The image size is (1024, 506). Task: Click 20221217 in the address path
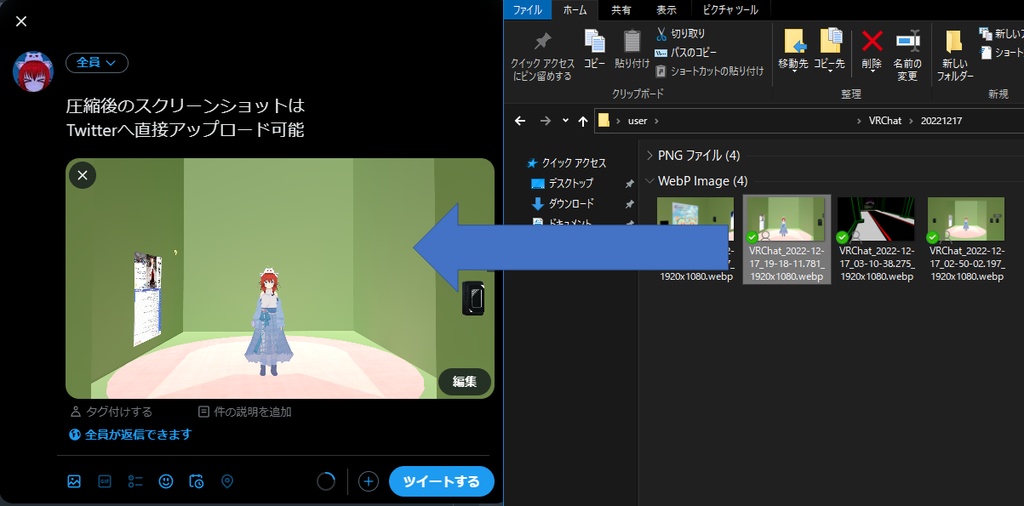click(941, 121)
